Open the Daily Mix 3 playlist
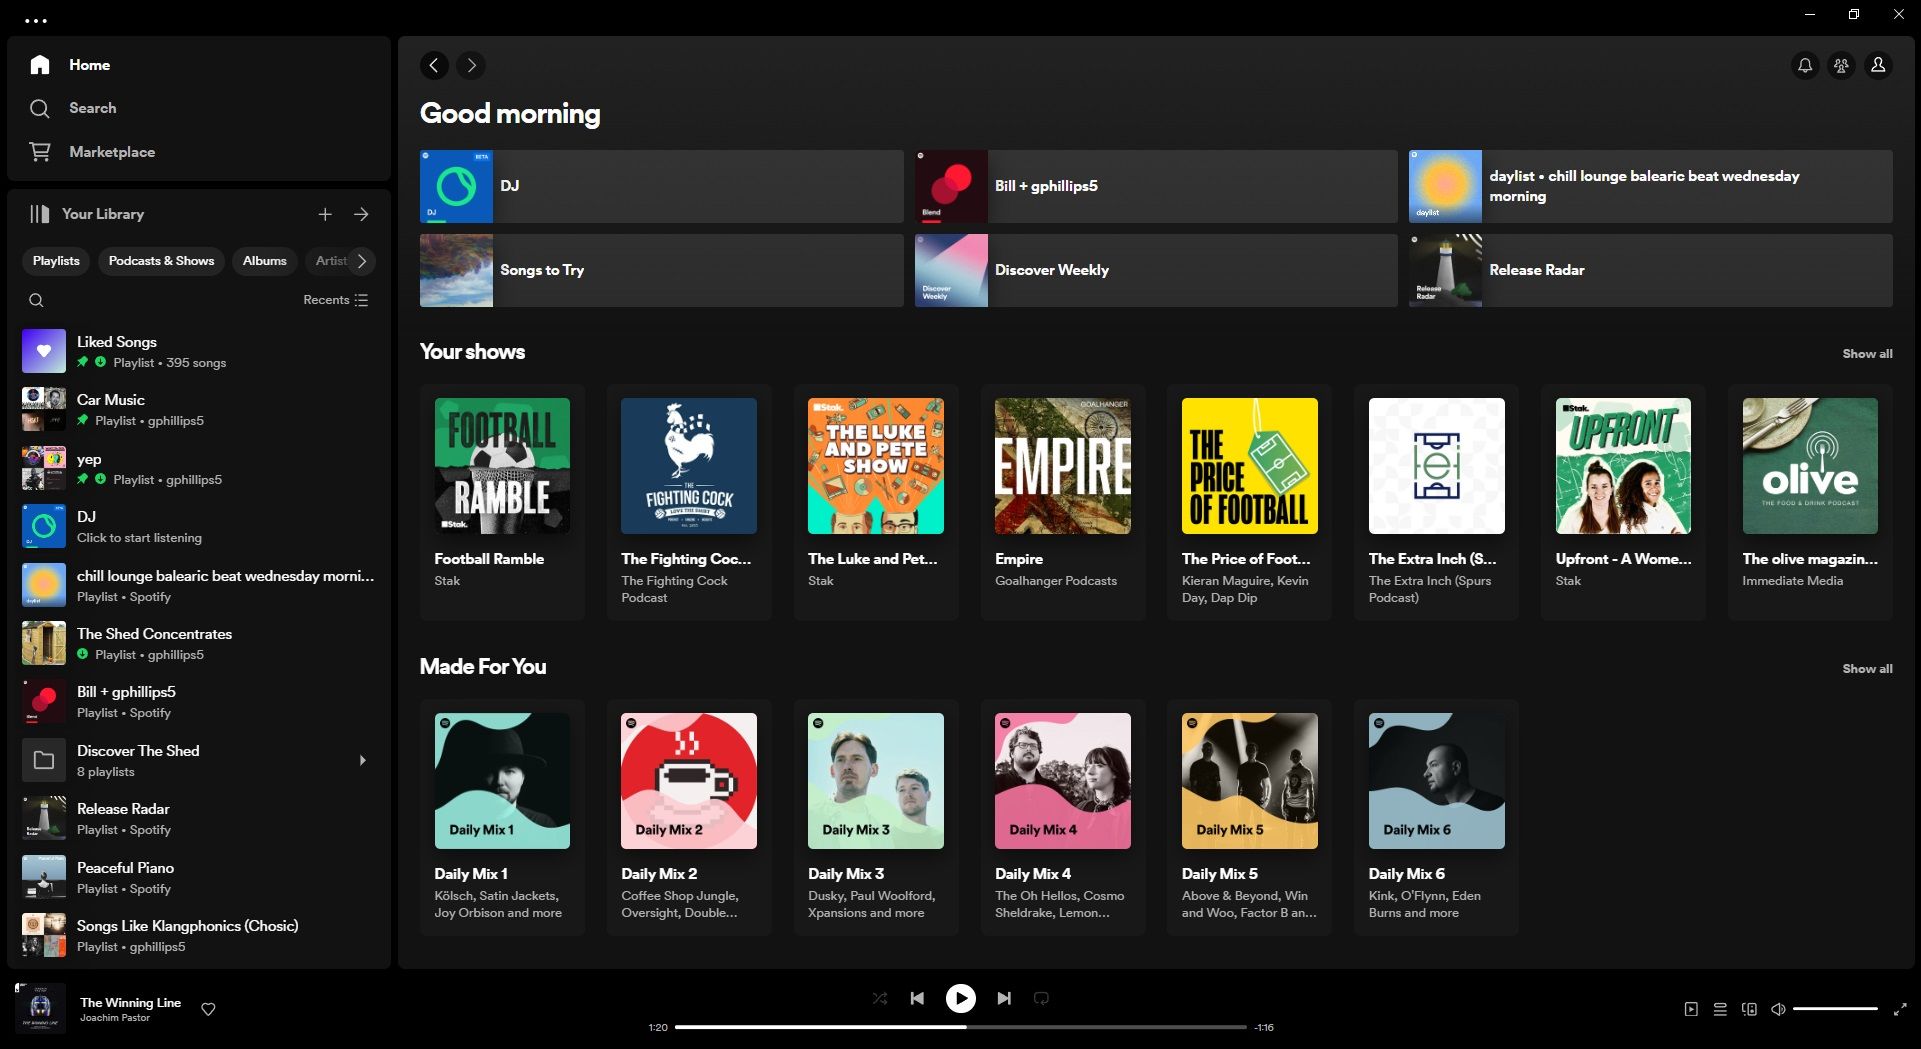Image resolution: width=1921 pixels, height=1049 pixels. pyautogui.click(x=875, y=781)
